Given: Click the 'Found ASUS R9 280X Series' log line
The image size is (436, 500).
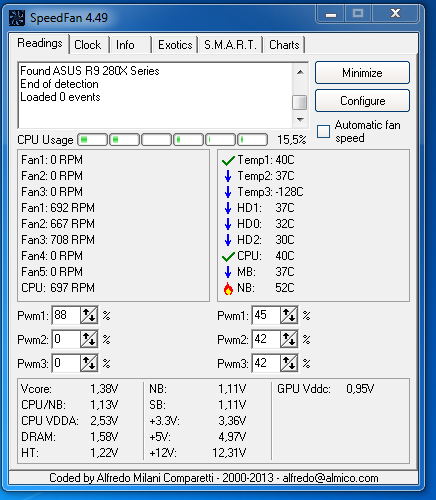Looking at the screenshot, I should click(90, 71).
